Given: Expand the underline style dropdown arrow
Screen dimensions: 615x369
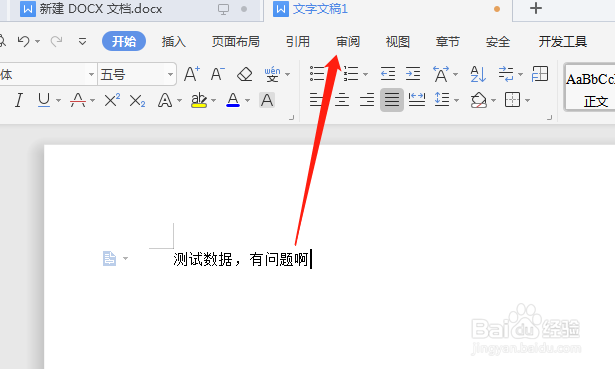Looking at the screenshot, I should (58, 100).
